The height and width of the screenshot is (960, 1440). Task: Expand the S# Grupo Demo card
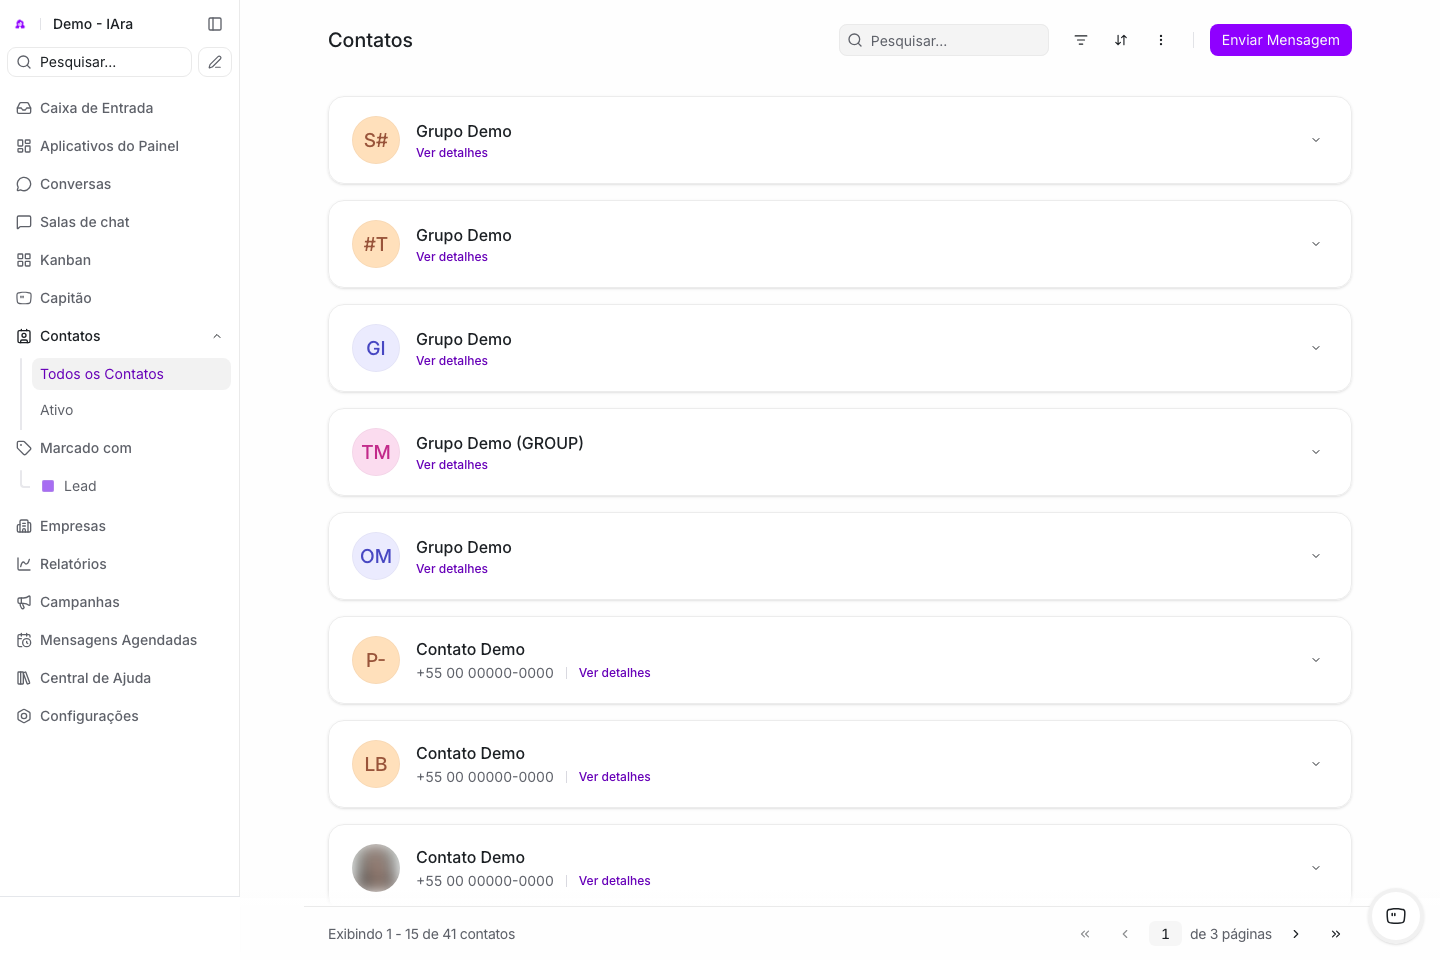[1316, 140]
